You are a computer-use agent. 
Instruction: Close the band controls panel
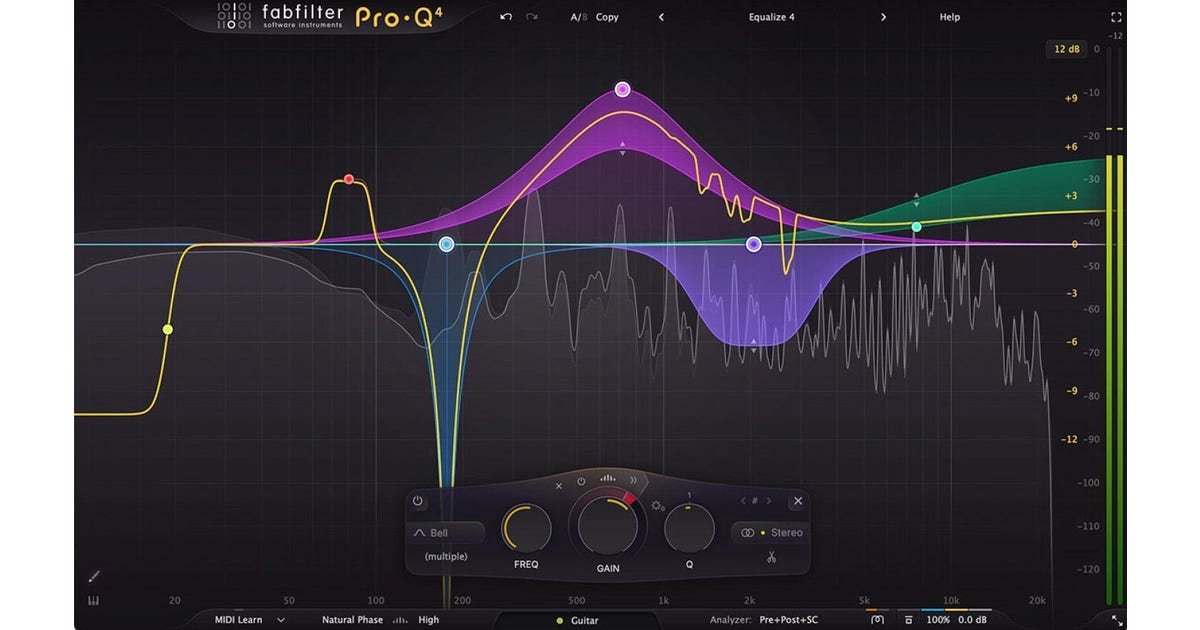(x=797, y=501)
